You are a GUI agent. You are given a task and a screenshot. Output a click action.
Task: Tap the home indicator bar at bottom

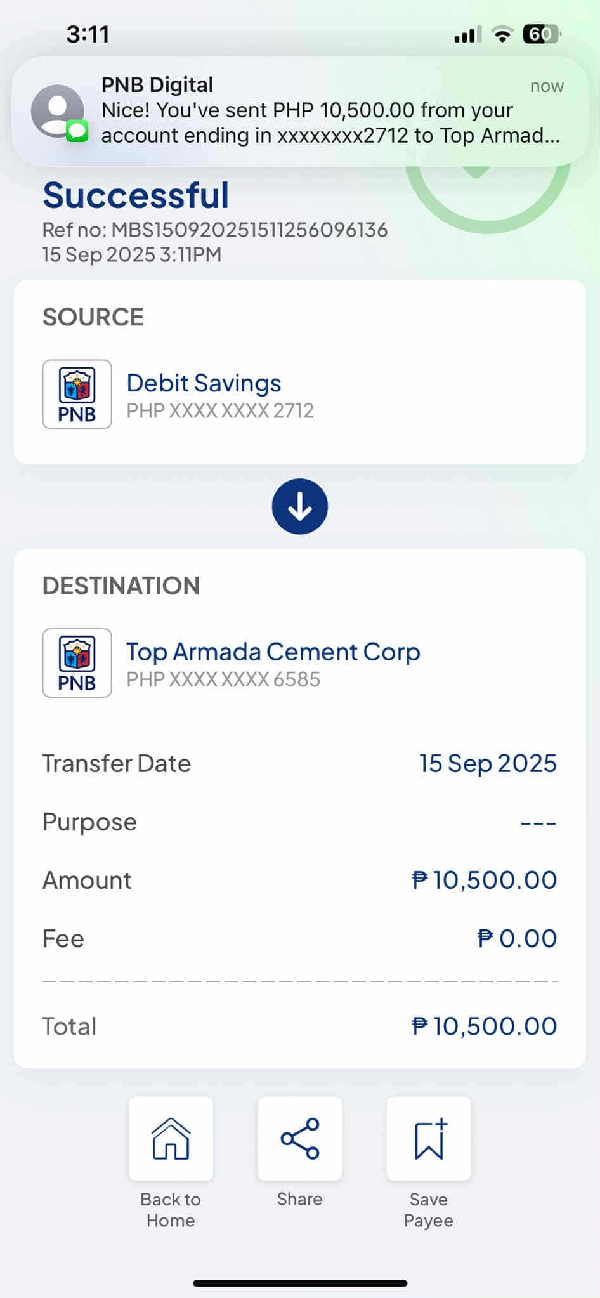(300, 1283)
